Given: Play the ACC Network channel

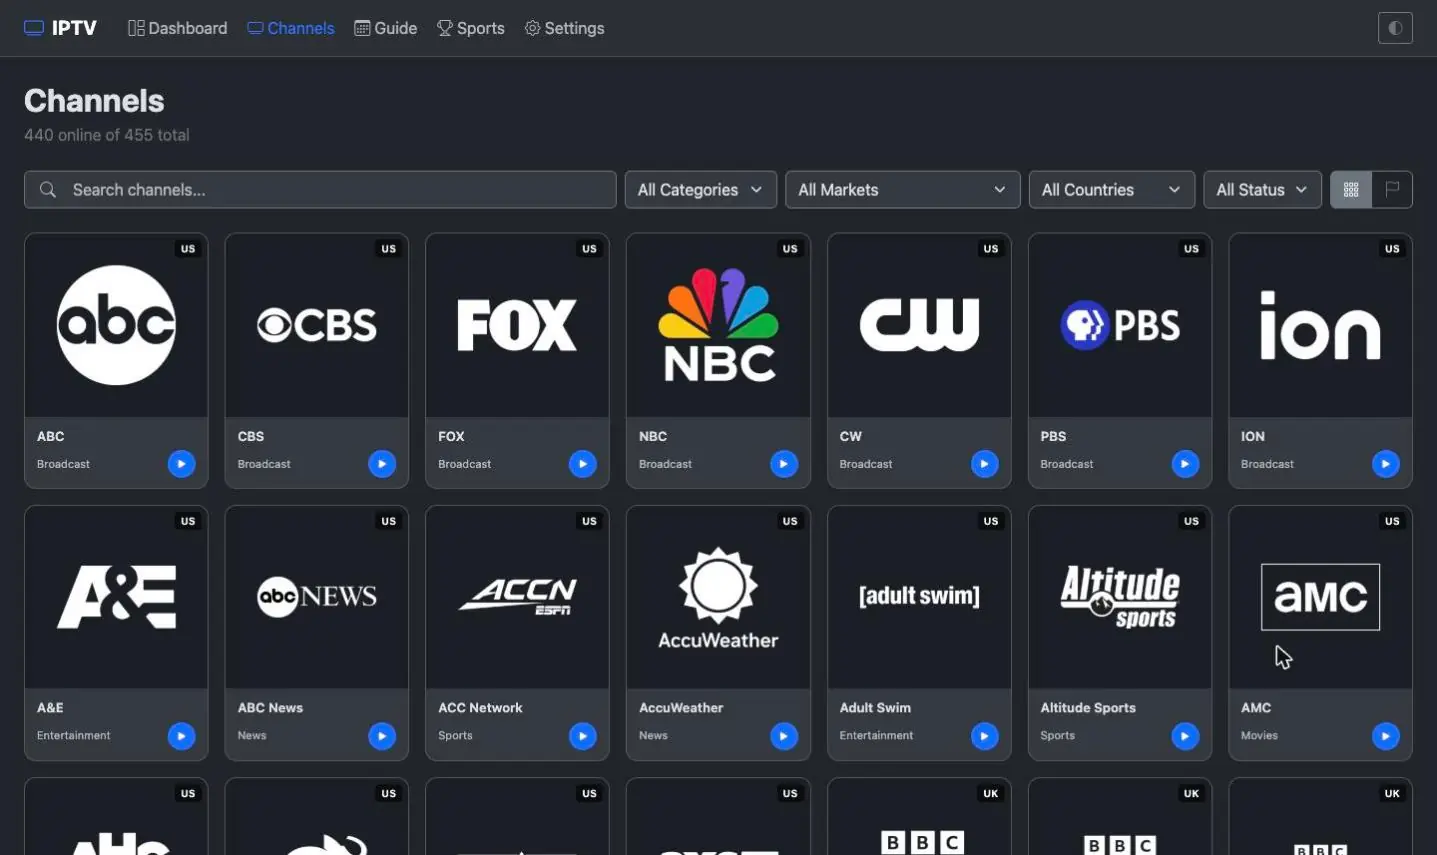Looking at the screenshot, I should [x=583, y=736].
